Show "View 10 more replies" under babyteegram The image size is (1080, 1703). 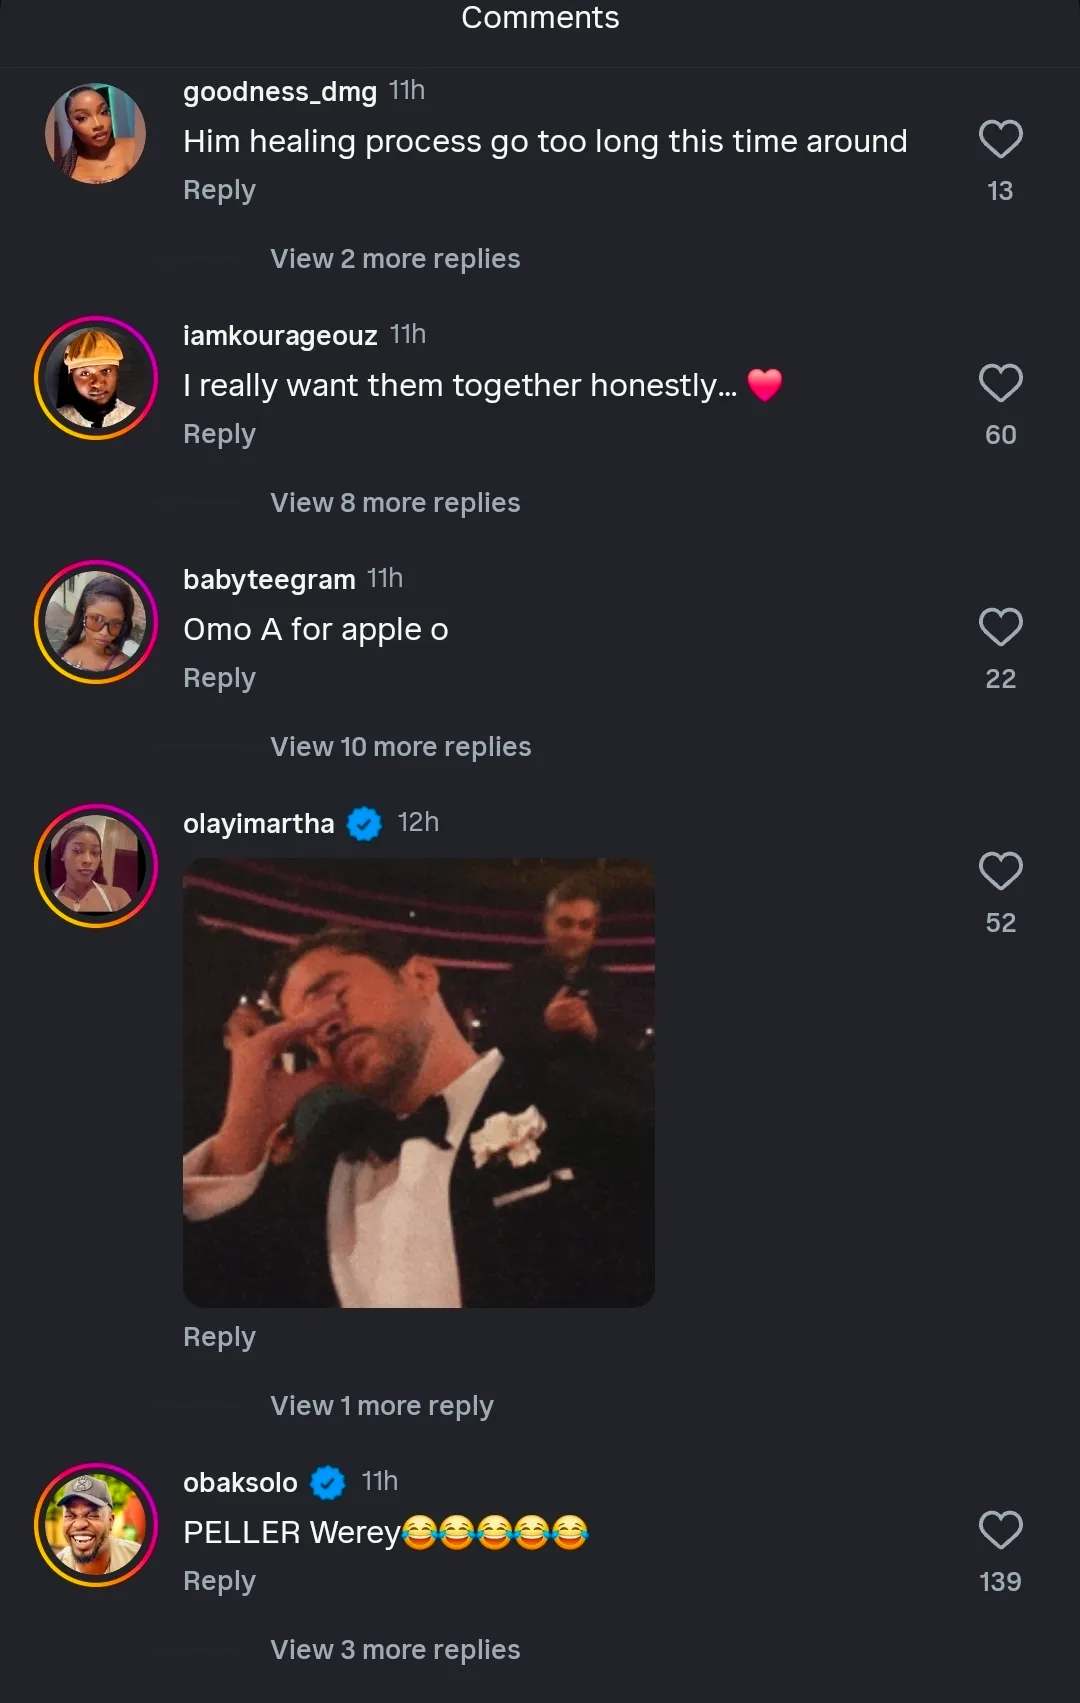(x=400, y=747)
